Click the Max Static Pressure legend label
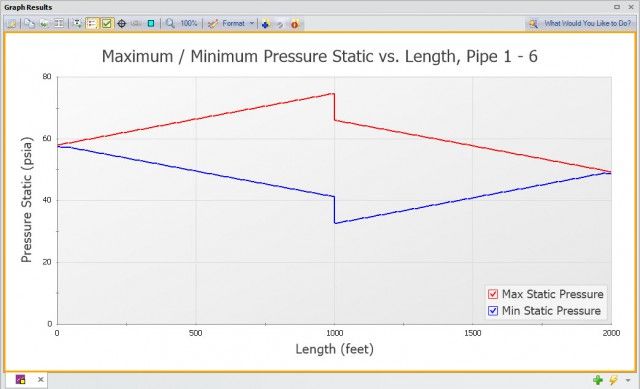Screen dimensions: 640x389 pyautogui.click(x=553, y=294)
